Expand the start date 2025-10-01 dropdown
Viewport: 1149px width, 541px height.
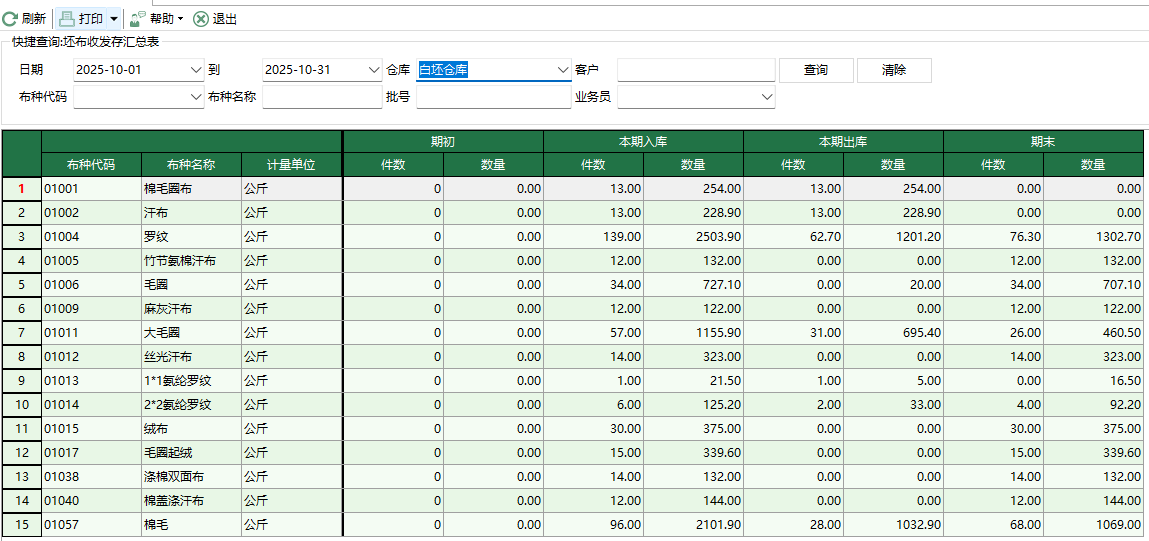pos(195,70)
